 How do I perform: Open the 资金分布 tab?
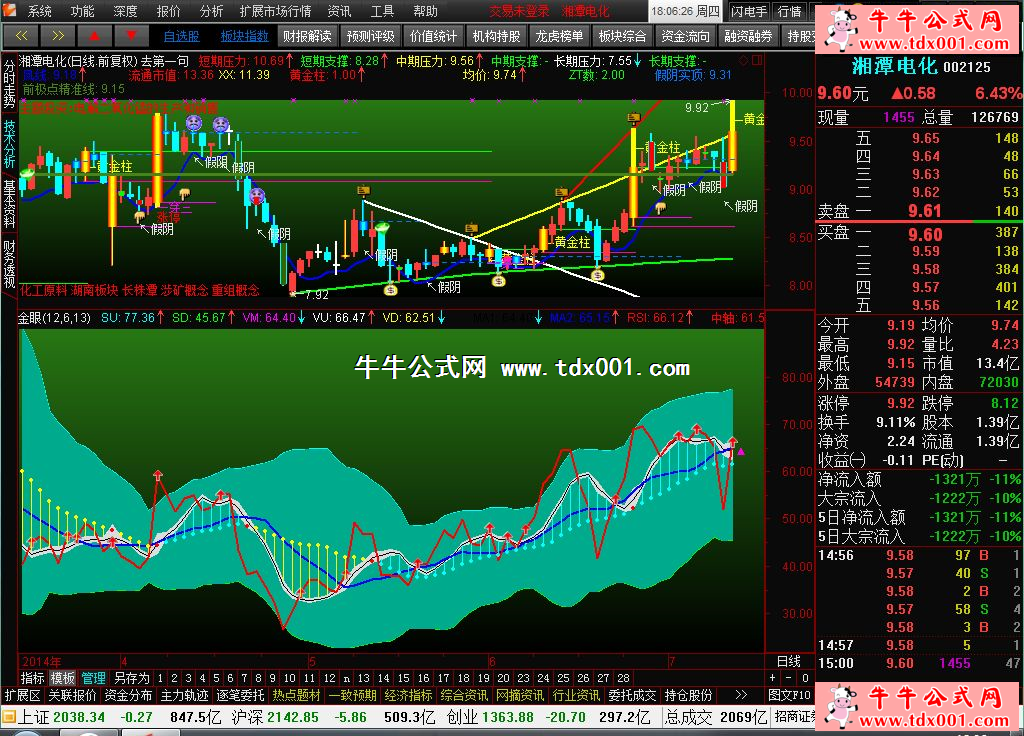click(x=129, y=695)
